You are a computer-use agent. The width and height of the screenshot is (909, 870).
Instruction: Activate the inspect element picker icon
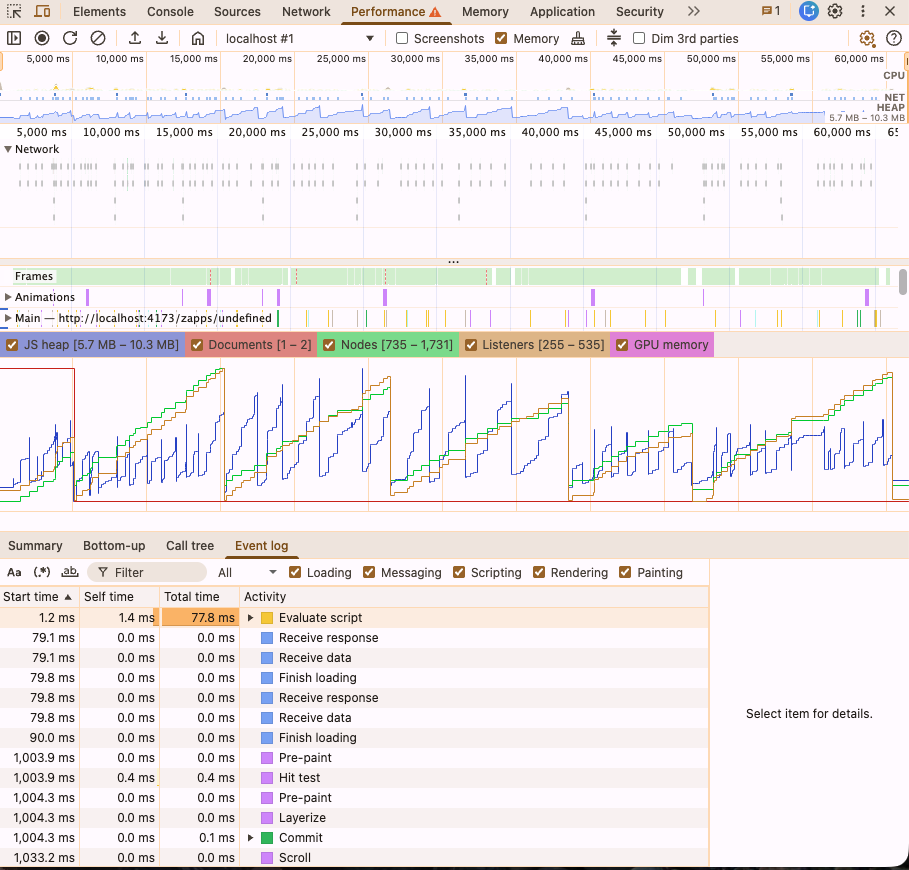point(14,12)
